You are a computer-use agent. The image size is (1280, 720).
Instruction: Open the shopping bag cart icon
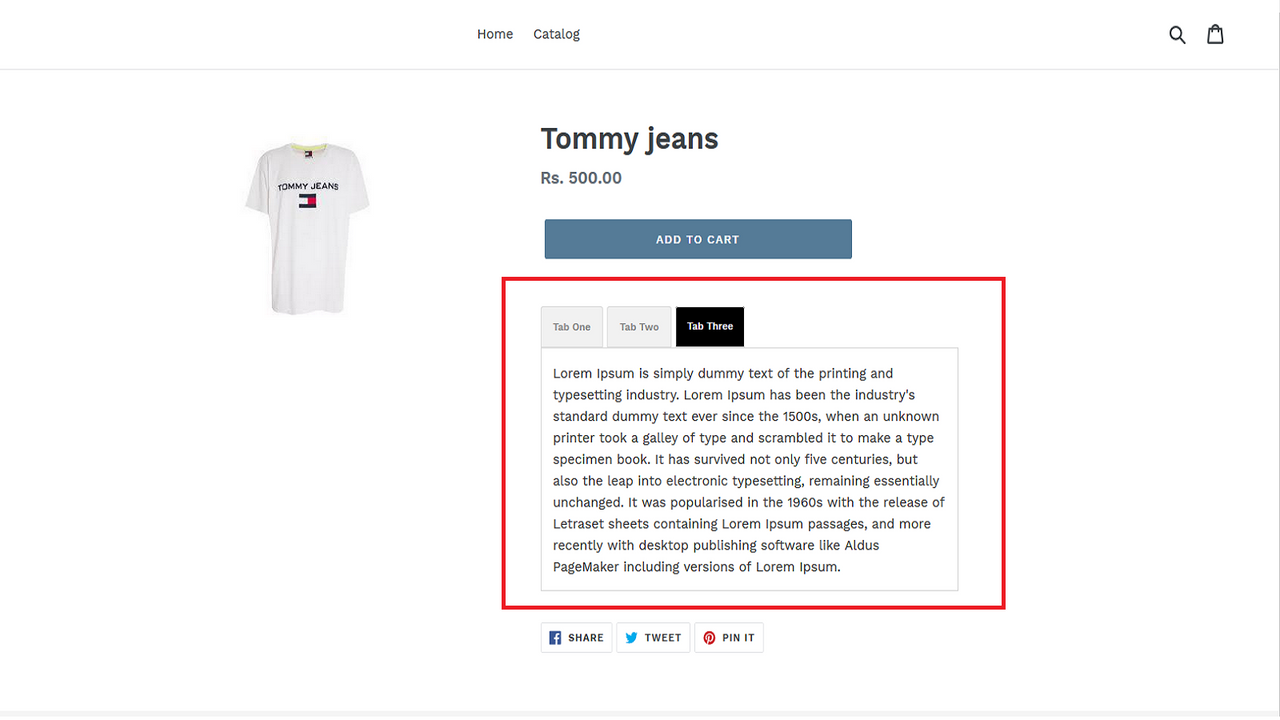(x=1215, y=33)
